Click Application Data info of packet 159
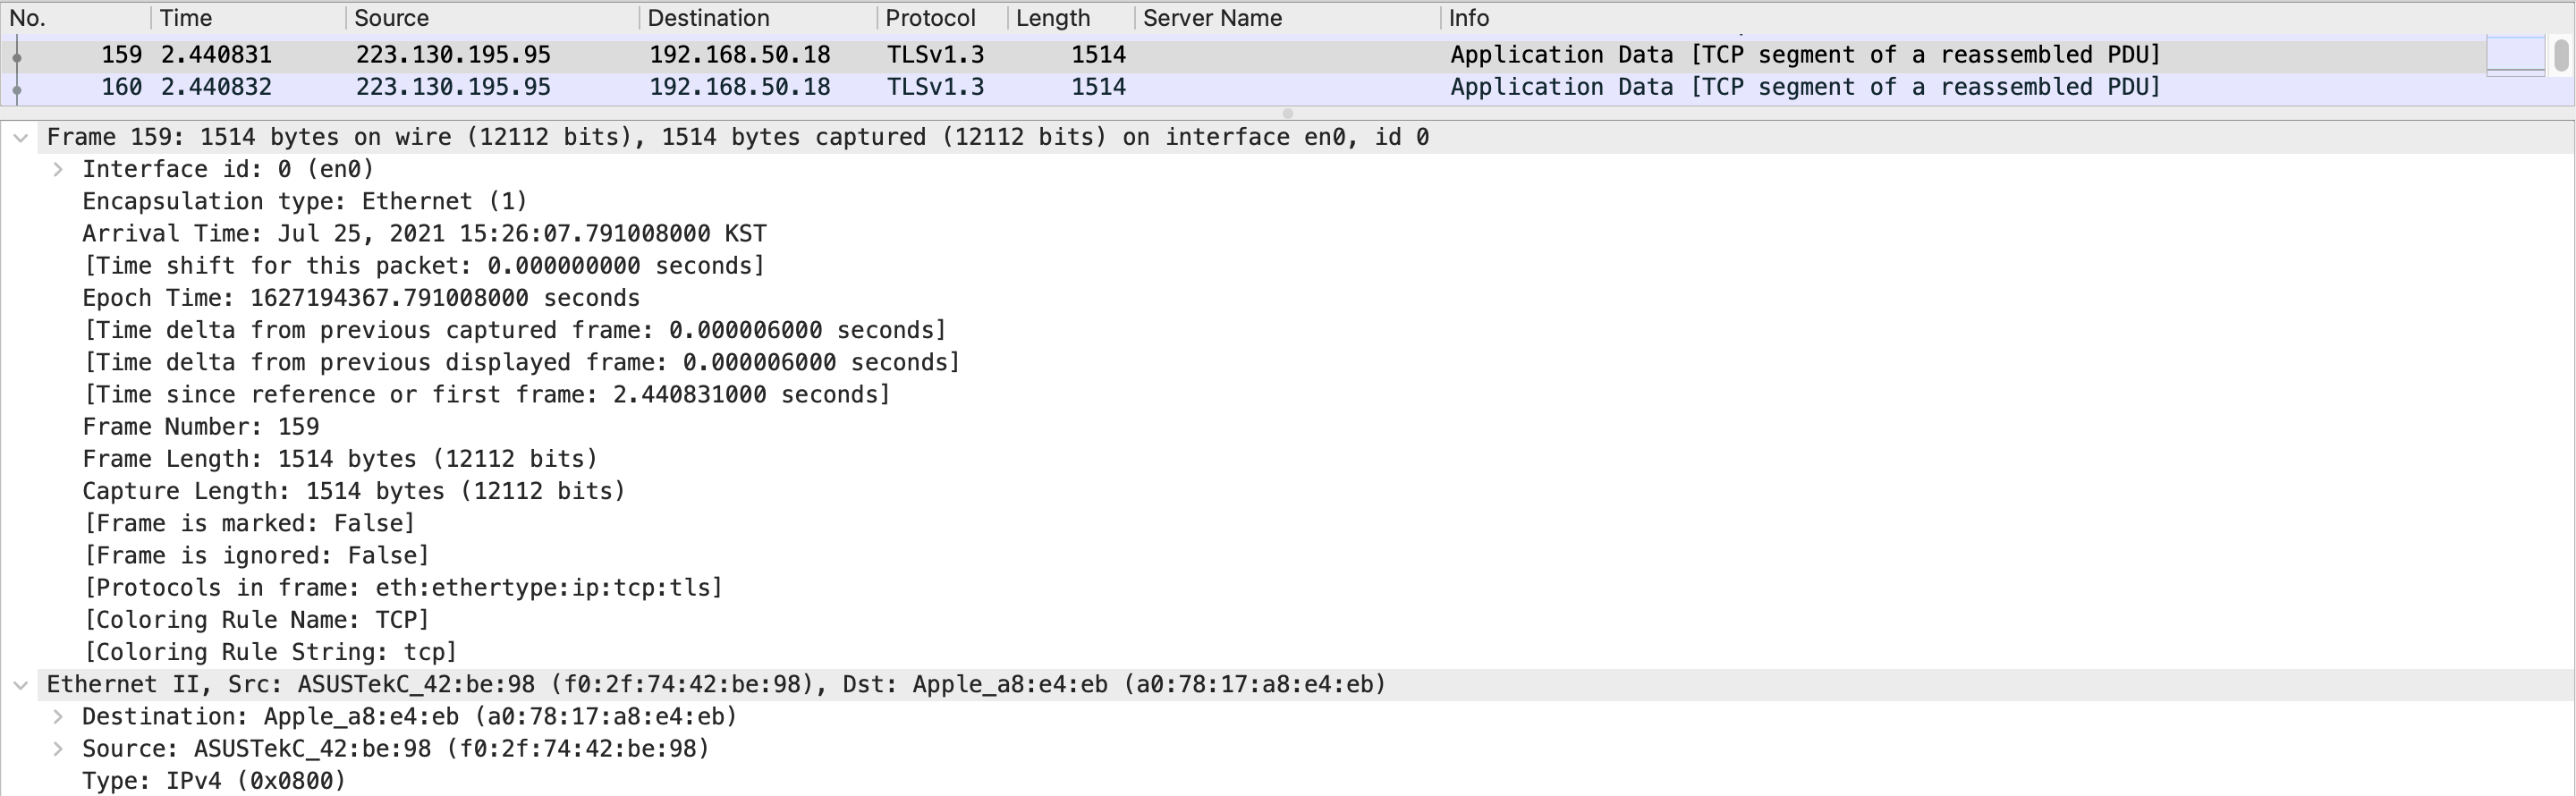Image resolution: width=2576 pixels, height=796 pixels. click(1805, 55)
